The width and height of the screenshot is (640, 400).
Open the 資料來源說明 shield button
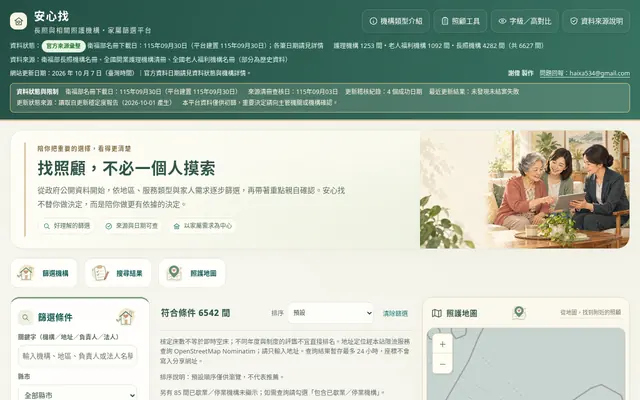tap(596, 21)
